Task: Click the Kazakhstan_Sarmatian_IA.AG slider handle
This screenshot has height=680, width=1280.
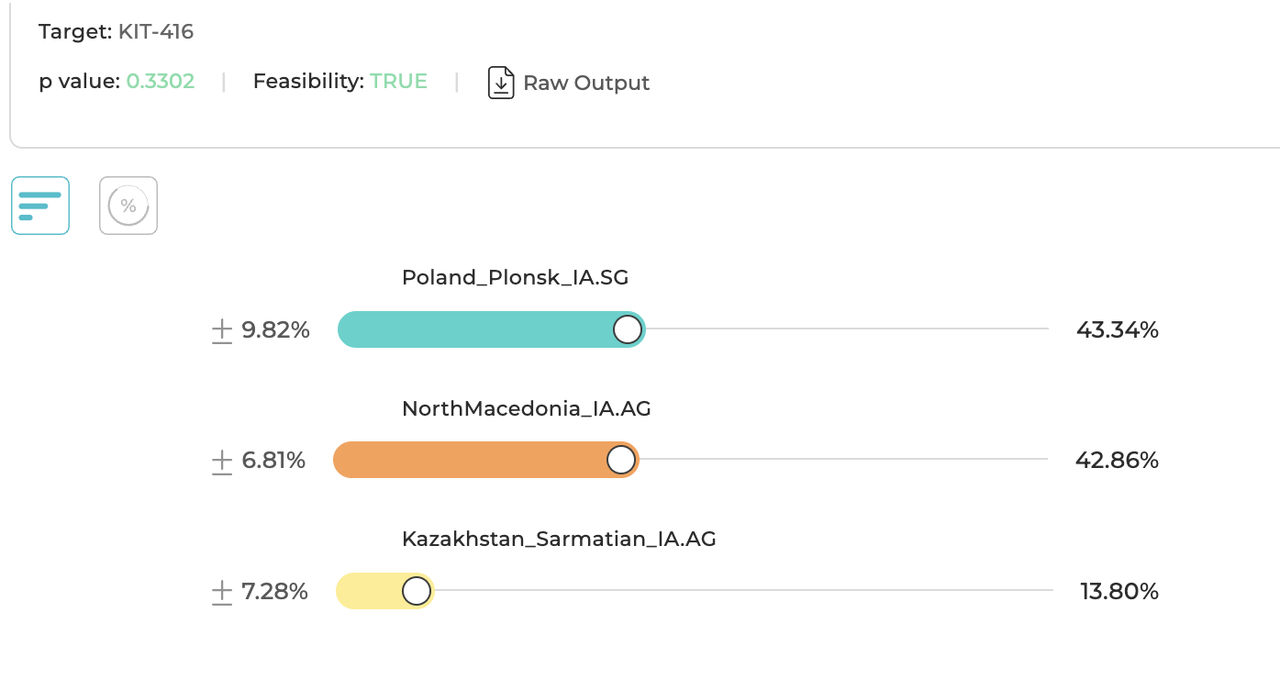Action: click(417, 591)
